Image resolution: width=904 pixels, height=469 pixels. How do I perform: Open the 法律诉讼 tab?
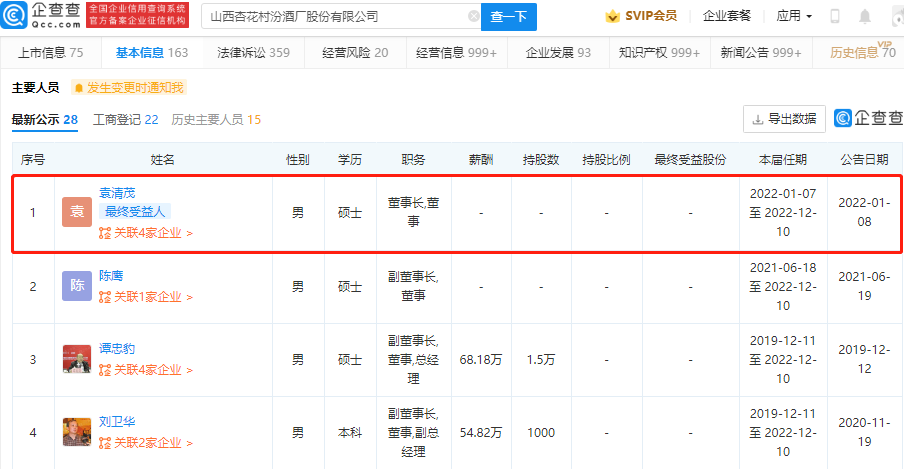[x=253, y=52]
